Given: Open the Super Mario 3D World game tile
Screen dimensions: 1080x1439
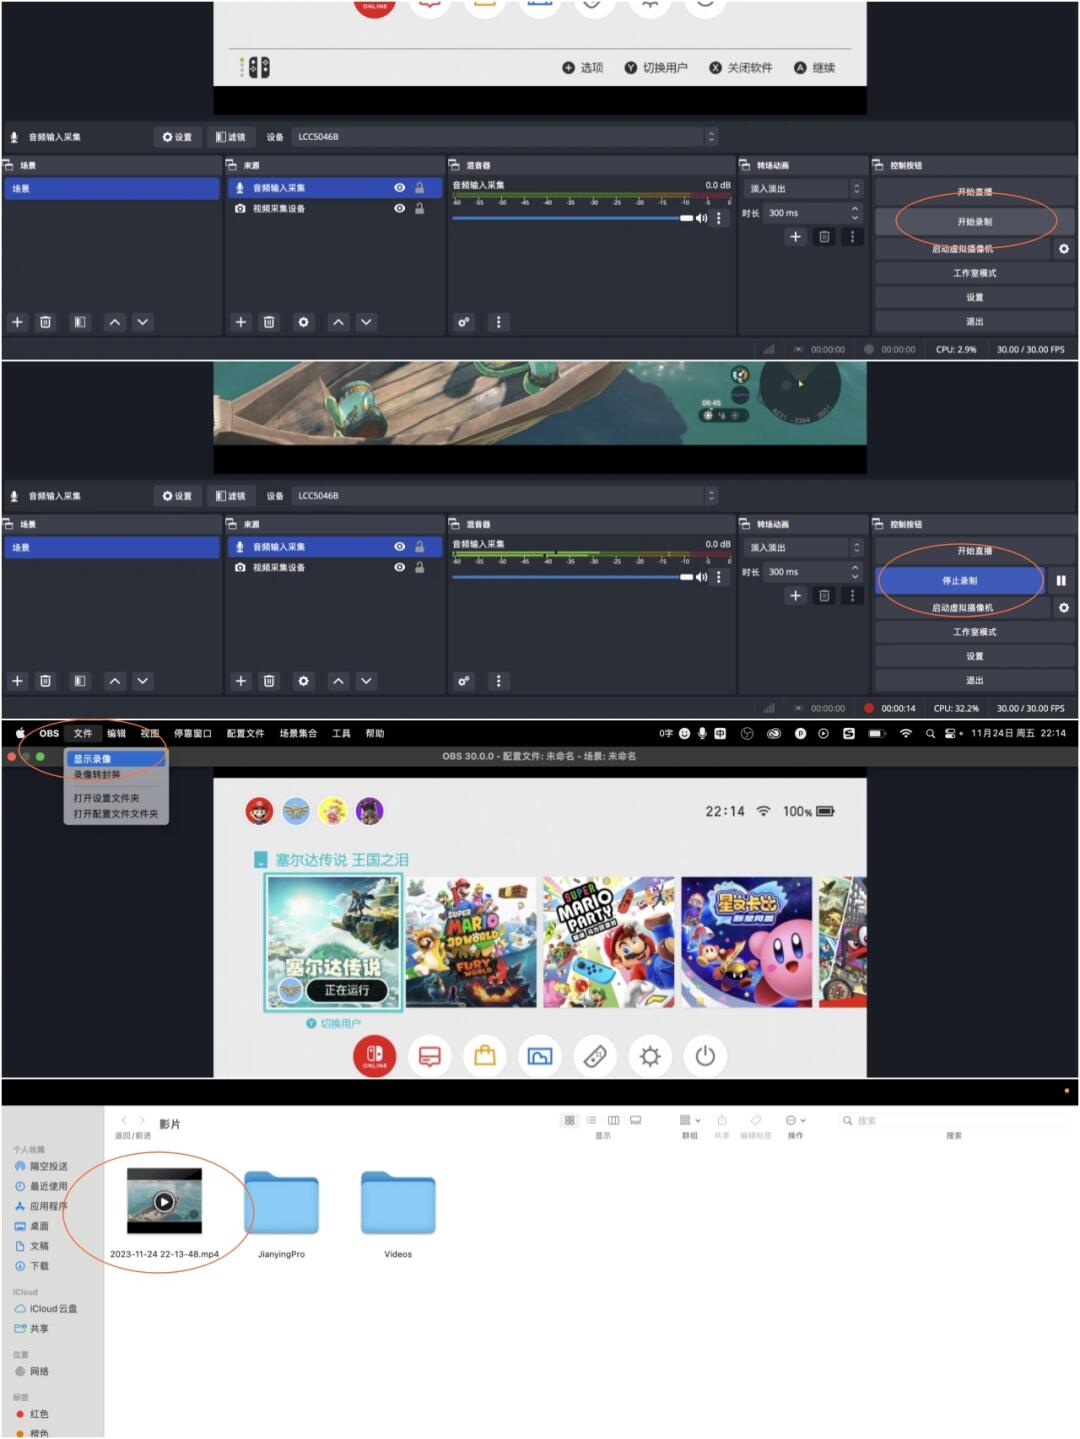Looking at the screenshot, I should pos(471,943).
